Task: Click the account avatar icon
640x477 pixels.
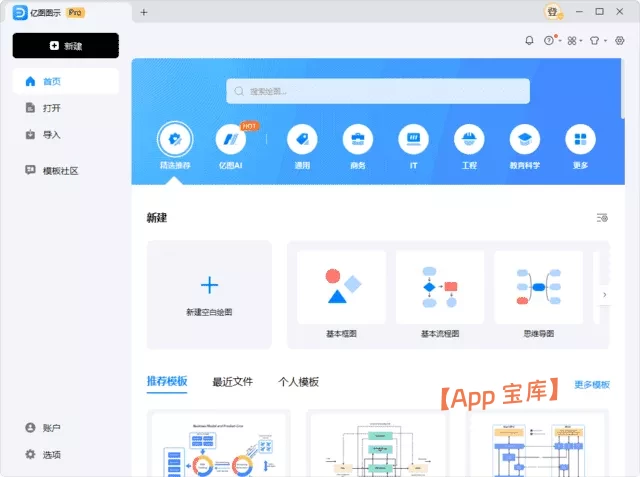Action: [x=30, y=428]
